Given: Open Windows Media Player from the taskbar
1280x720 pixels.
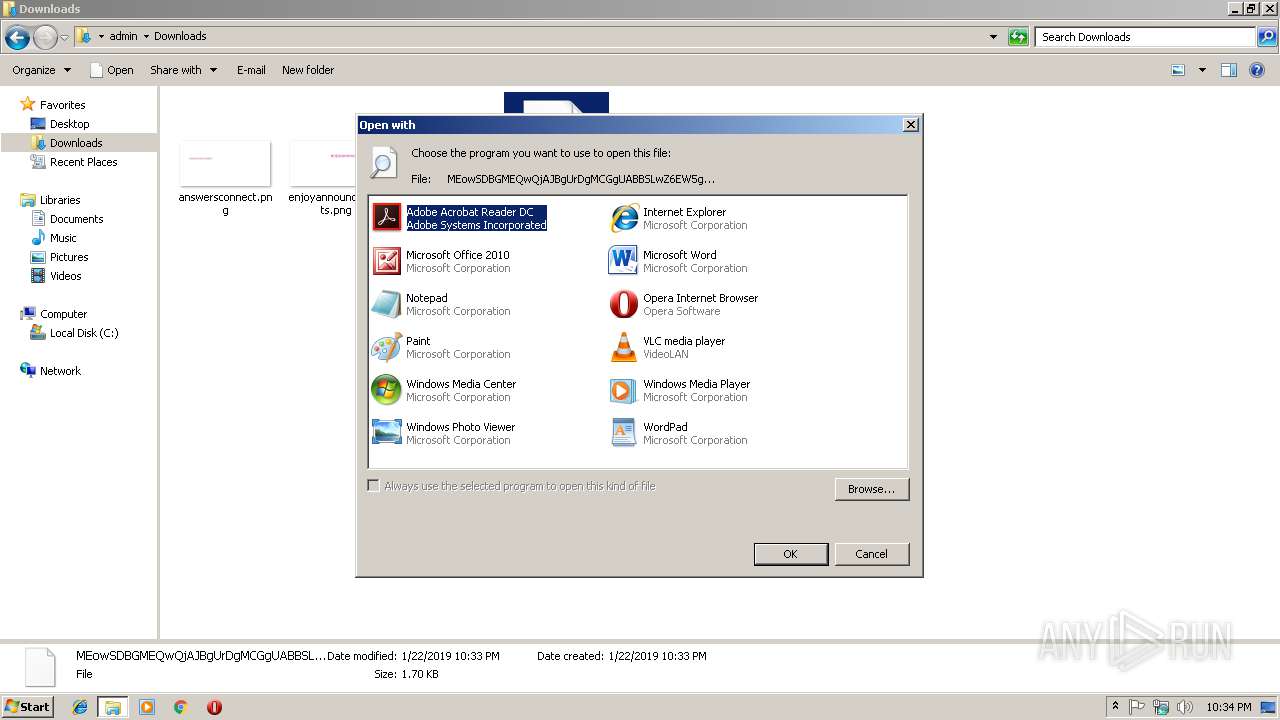Looking at the screenshot, I should 147,707.
